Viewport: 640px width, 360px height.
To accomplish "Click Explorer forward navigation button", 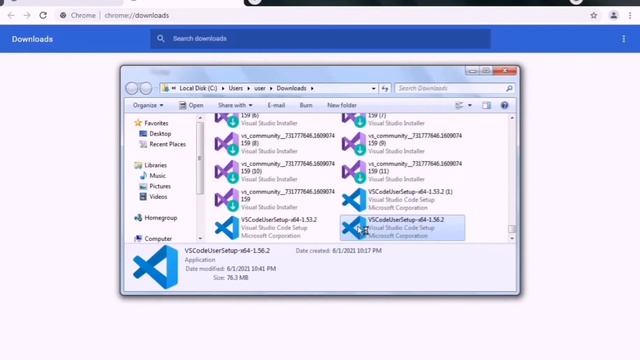I will click(146, 88).
